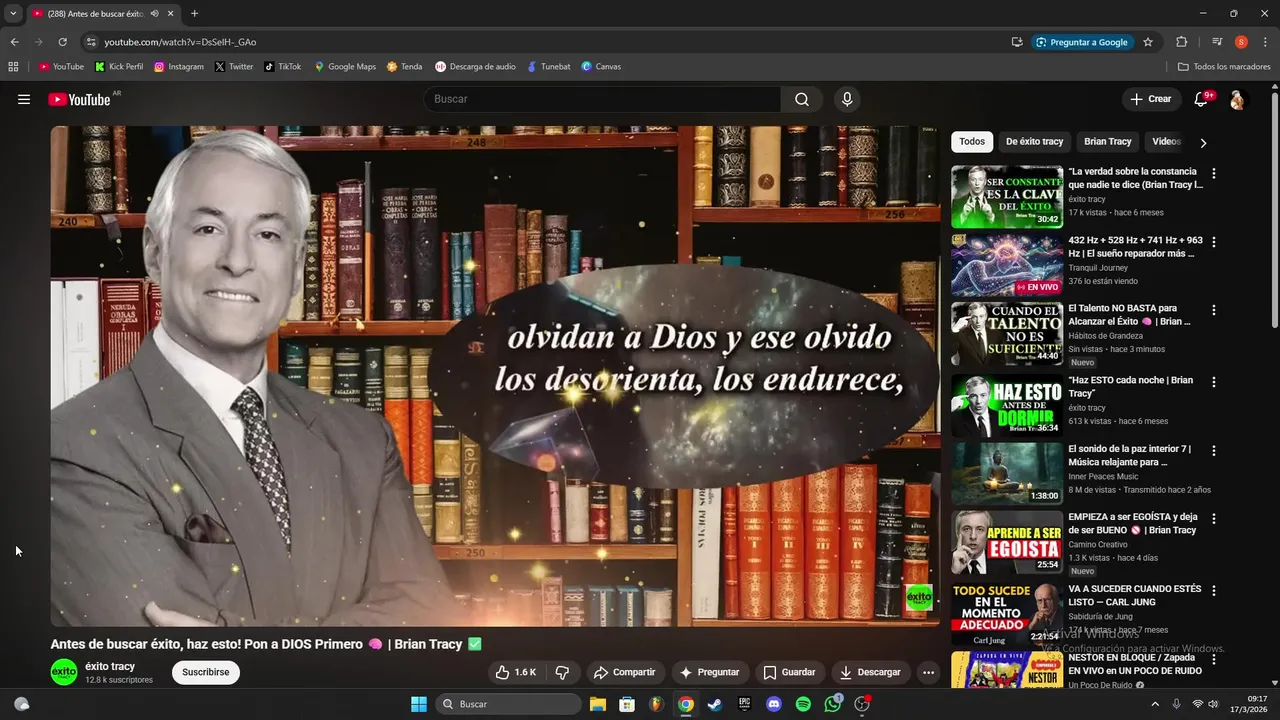Open the YouTube bookmark
The height and width of the screenshot is (720, 1280).
tap(61, 67)
